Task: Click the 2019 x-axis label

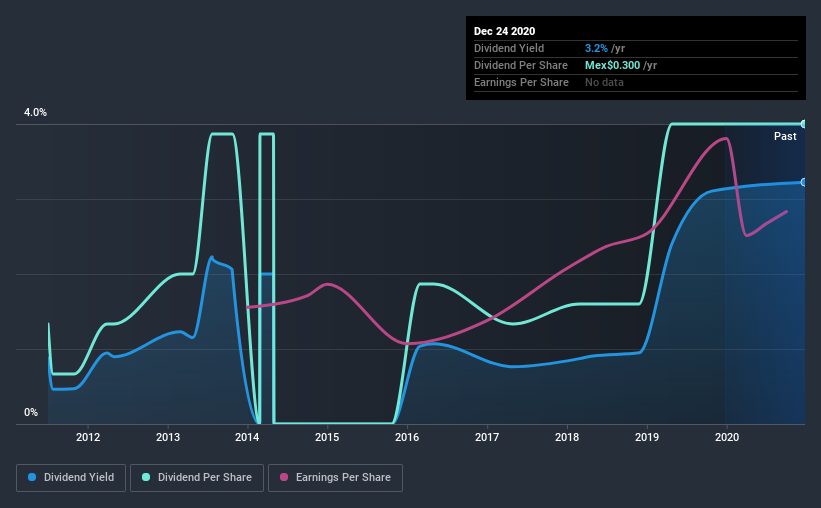Action: pos(647,437)
